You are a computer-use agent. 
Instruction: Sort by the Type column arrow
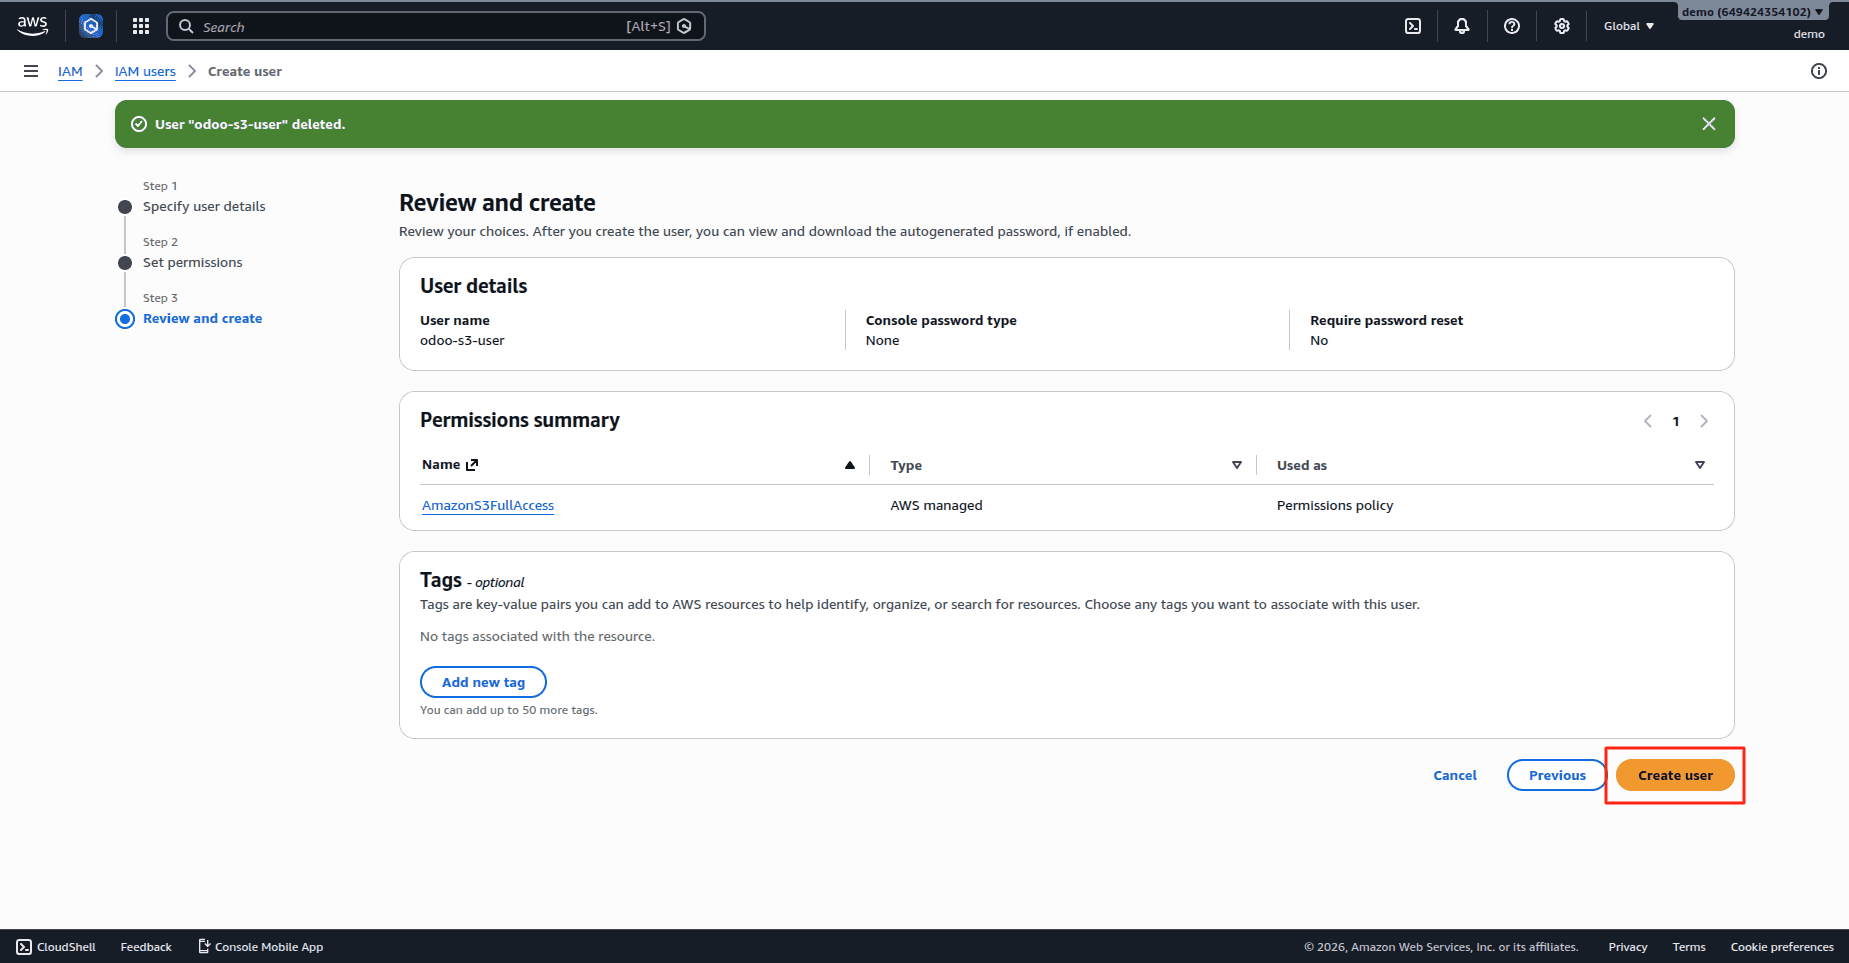pos(1237,465)
